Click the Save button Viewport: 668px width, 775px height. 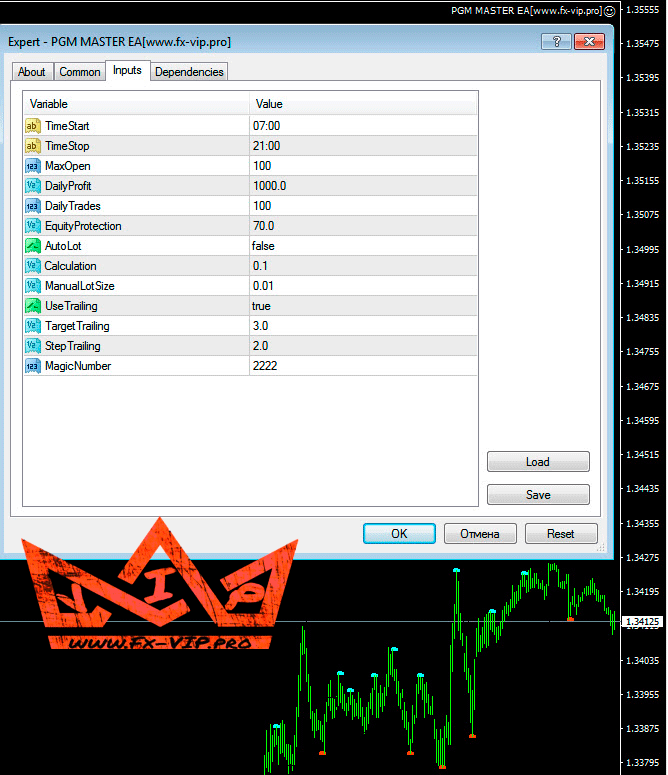[x=538, y=495]
